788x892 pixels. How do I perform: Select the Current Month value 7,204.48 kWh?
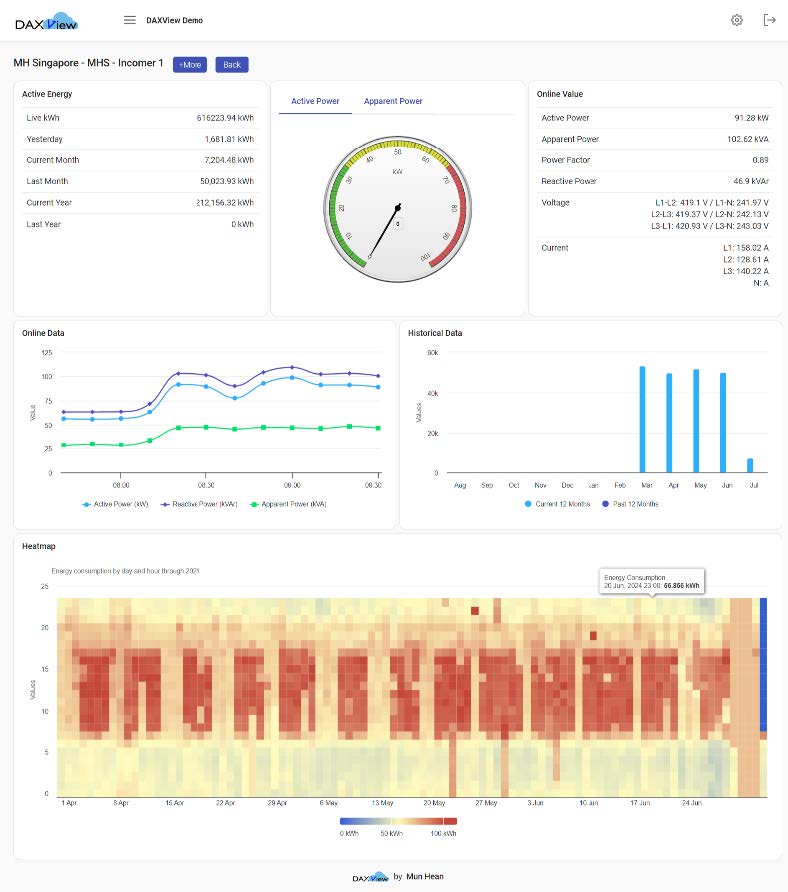[229, 160]
